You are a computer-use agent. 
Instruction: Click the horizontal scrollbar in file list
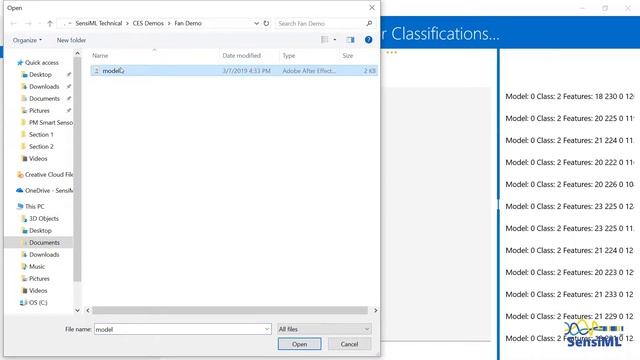point(230,311)
